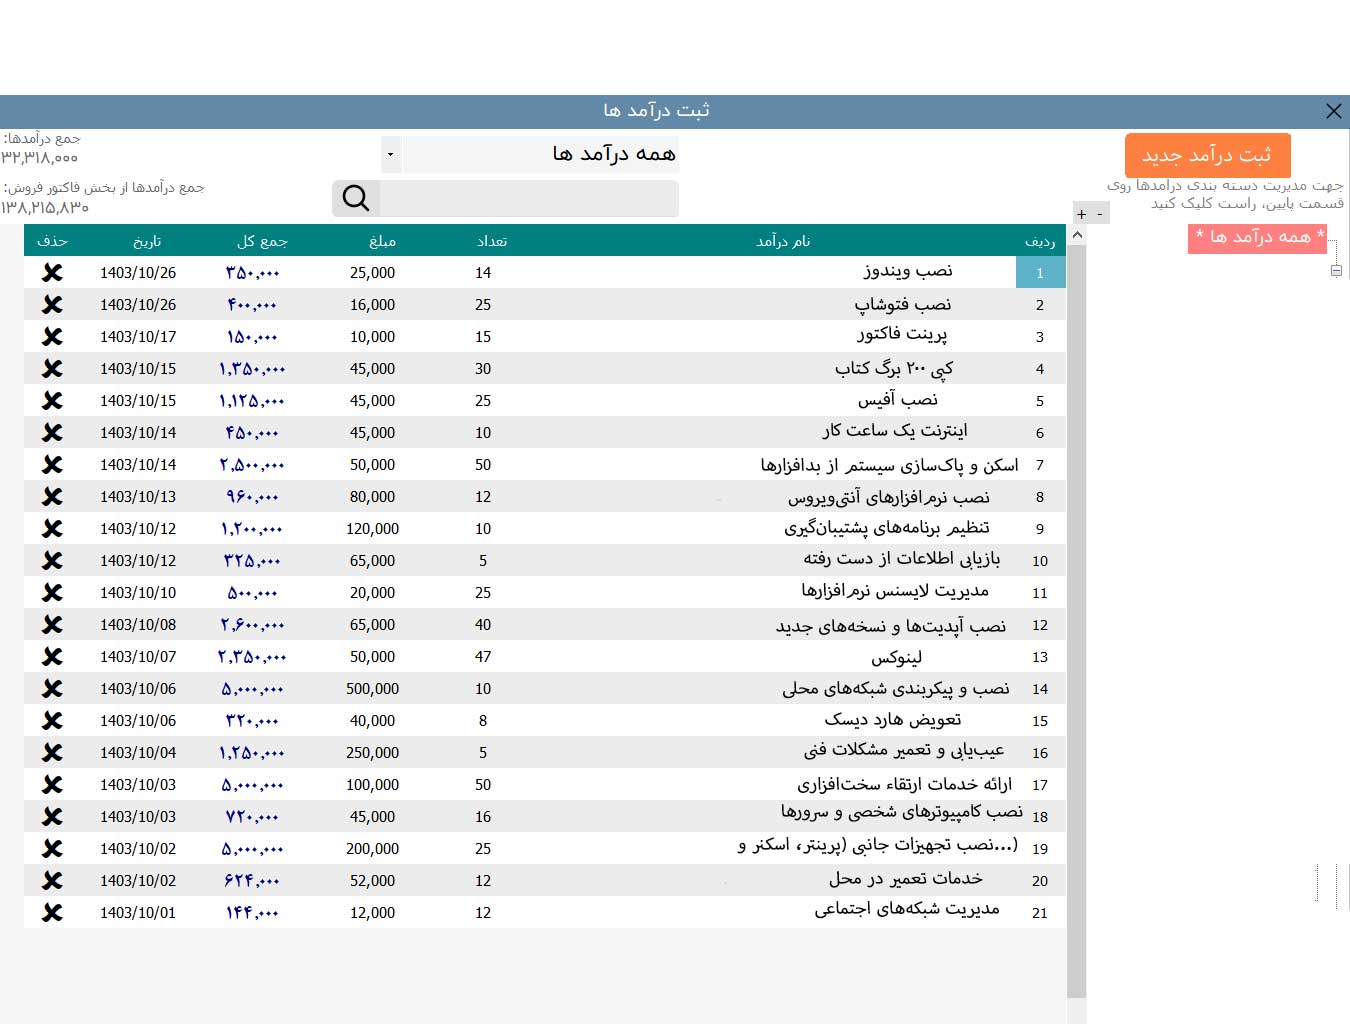Delete the پرینت فاکتور row

click(x=52, y=336)
